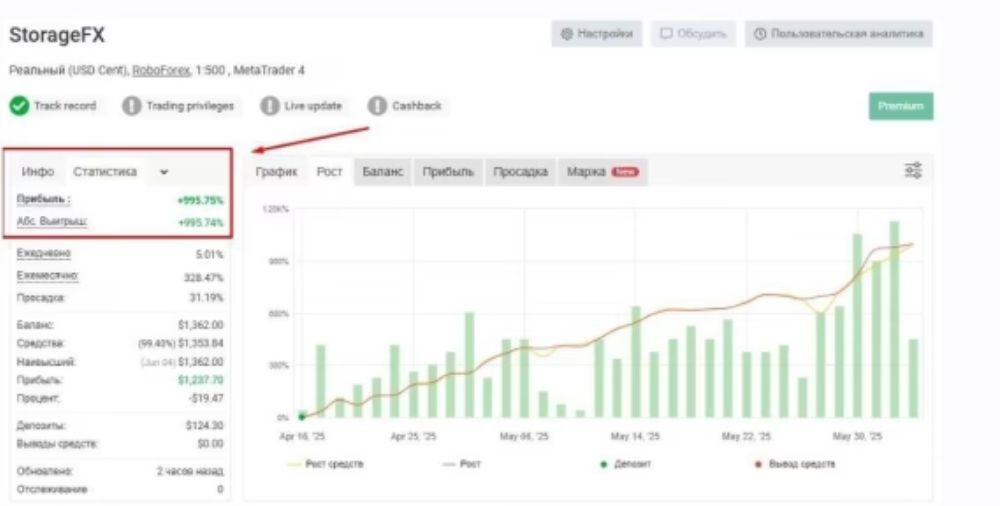Click the Trading privileges warning icon
The image size is (1000, 506).
coord(132,105)
